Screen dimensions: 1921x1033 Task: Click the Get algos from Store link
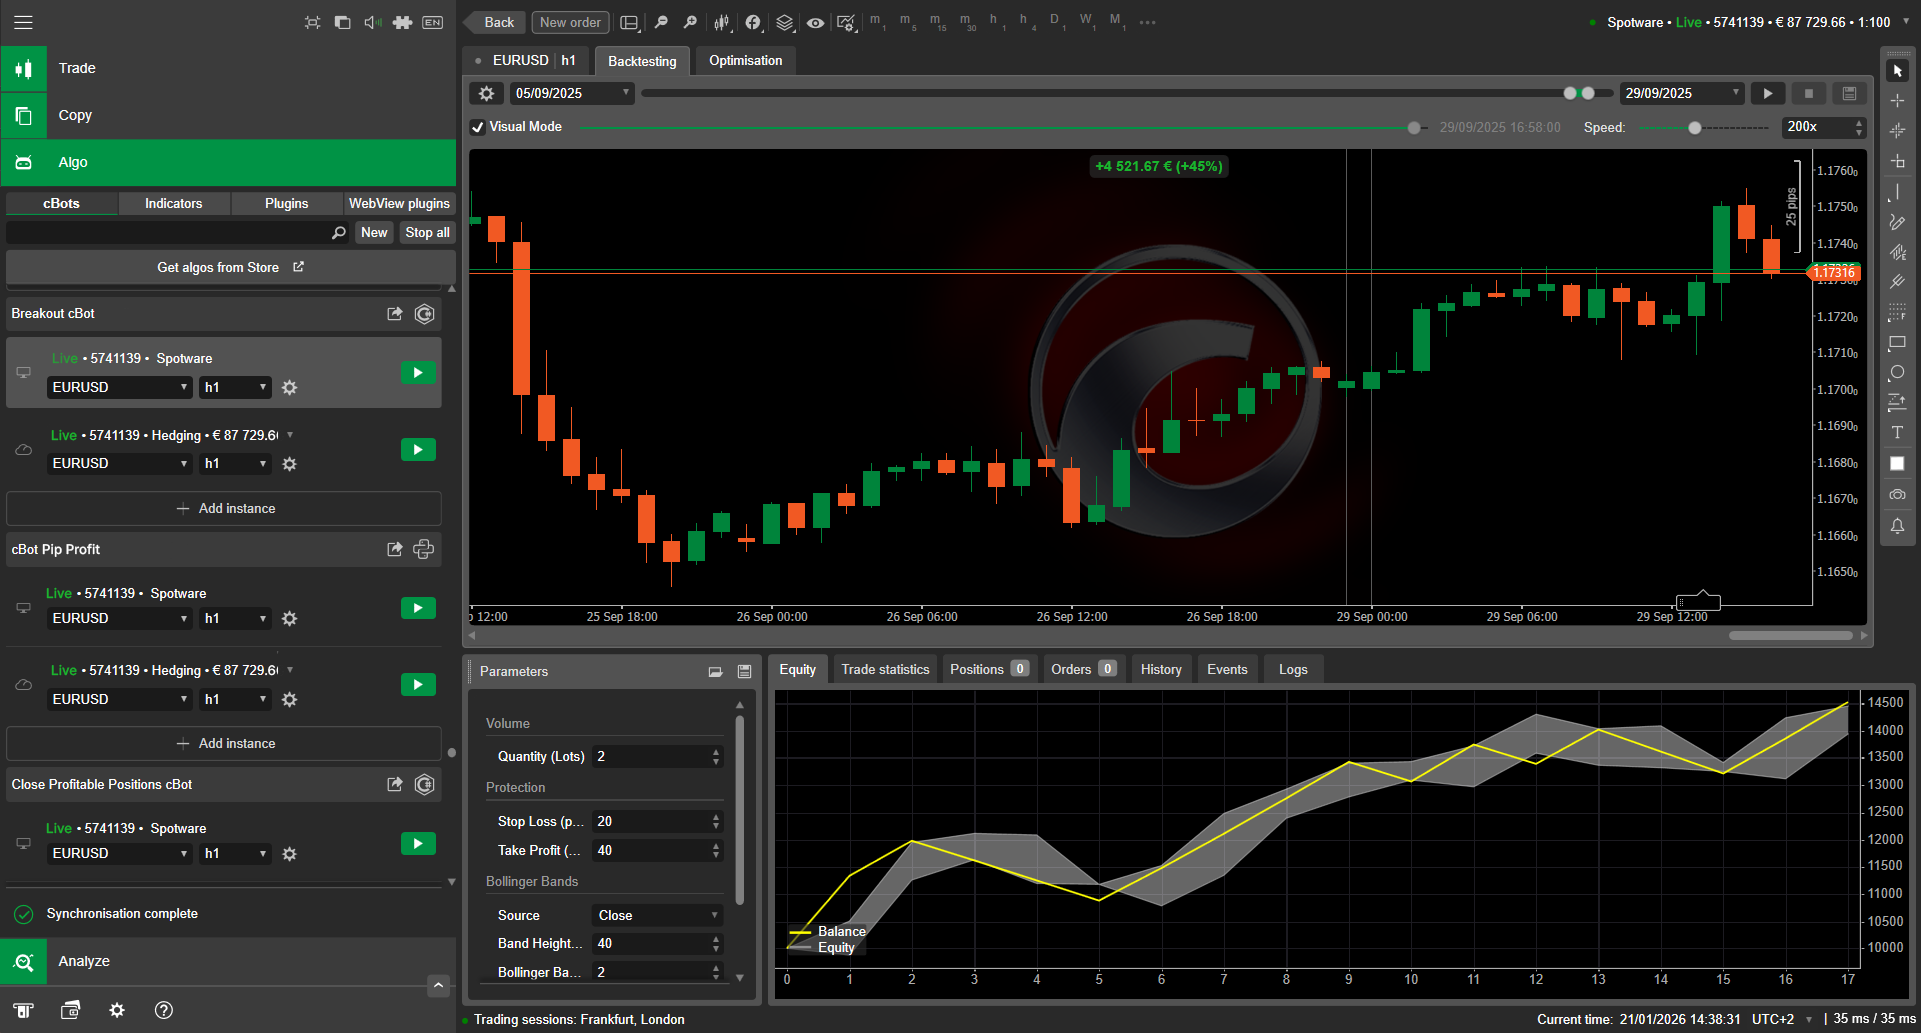[x=228, y=267]
